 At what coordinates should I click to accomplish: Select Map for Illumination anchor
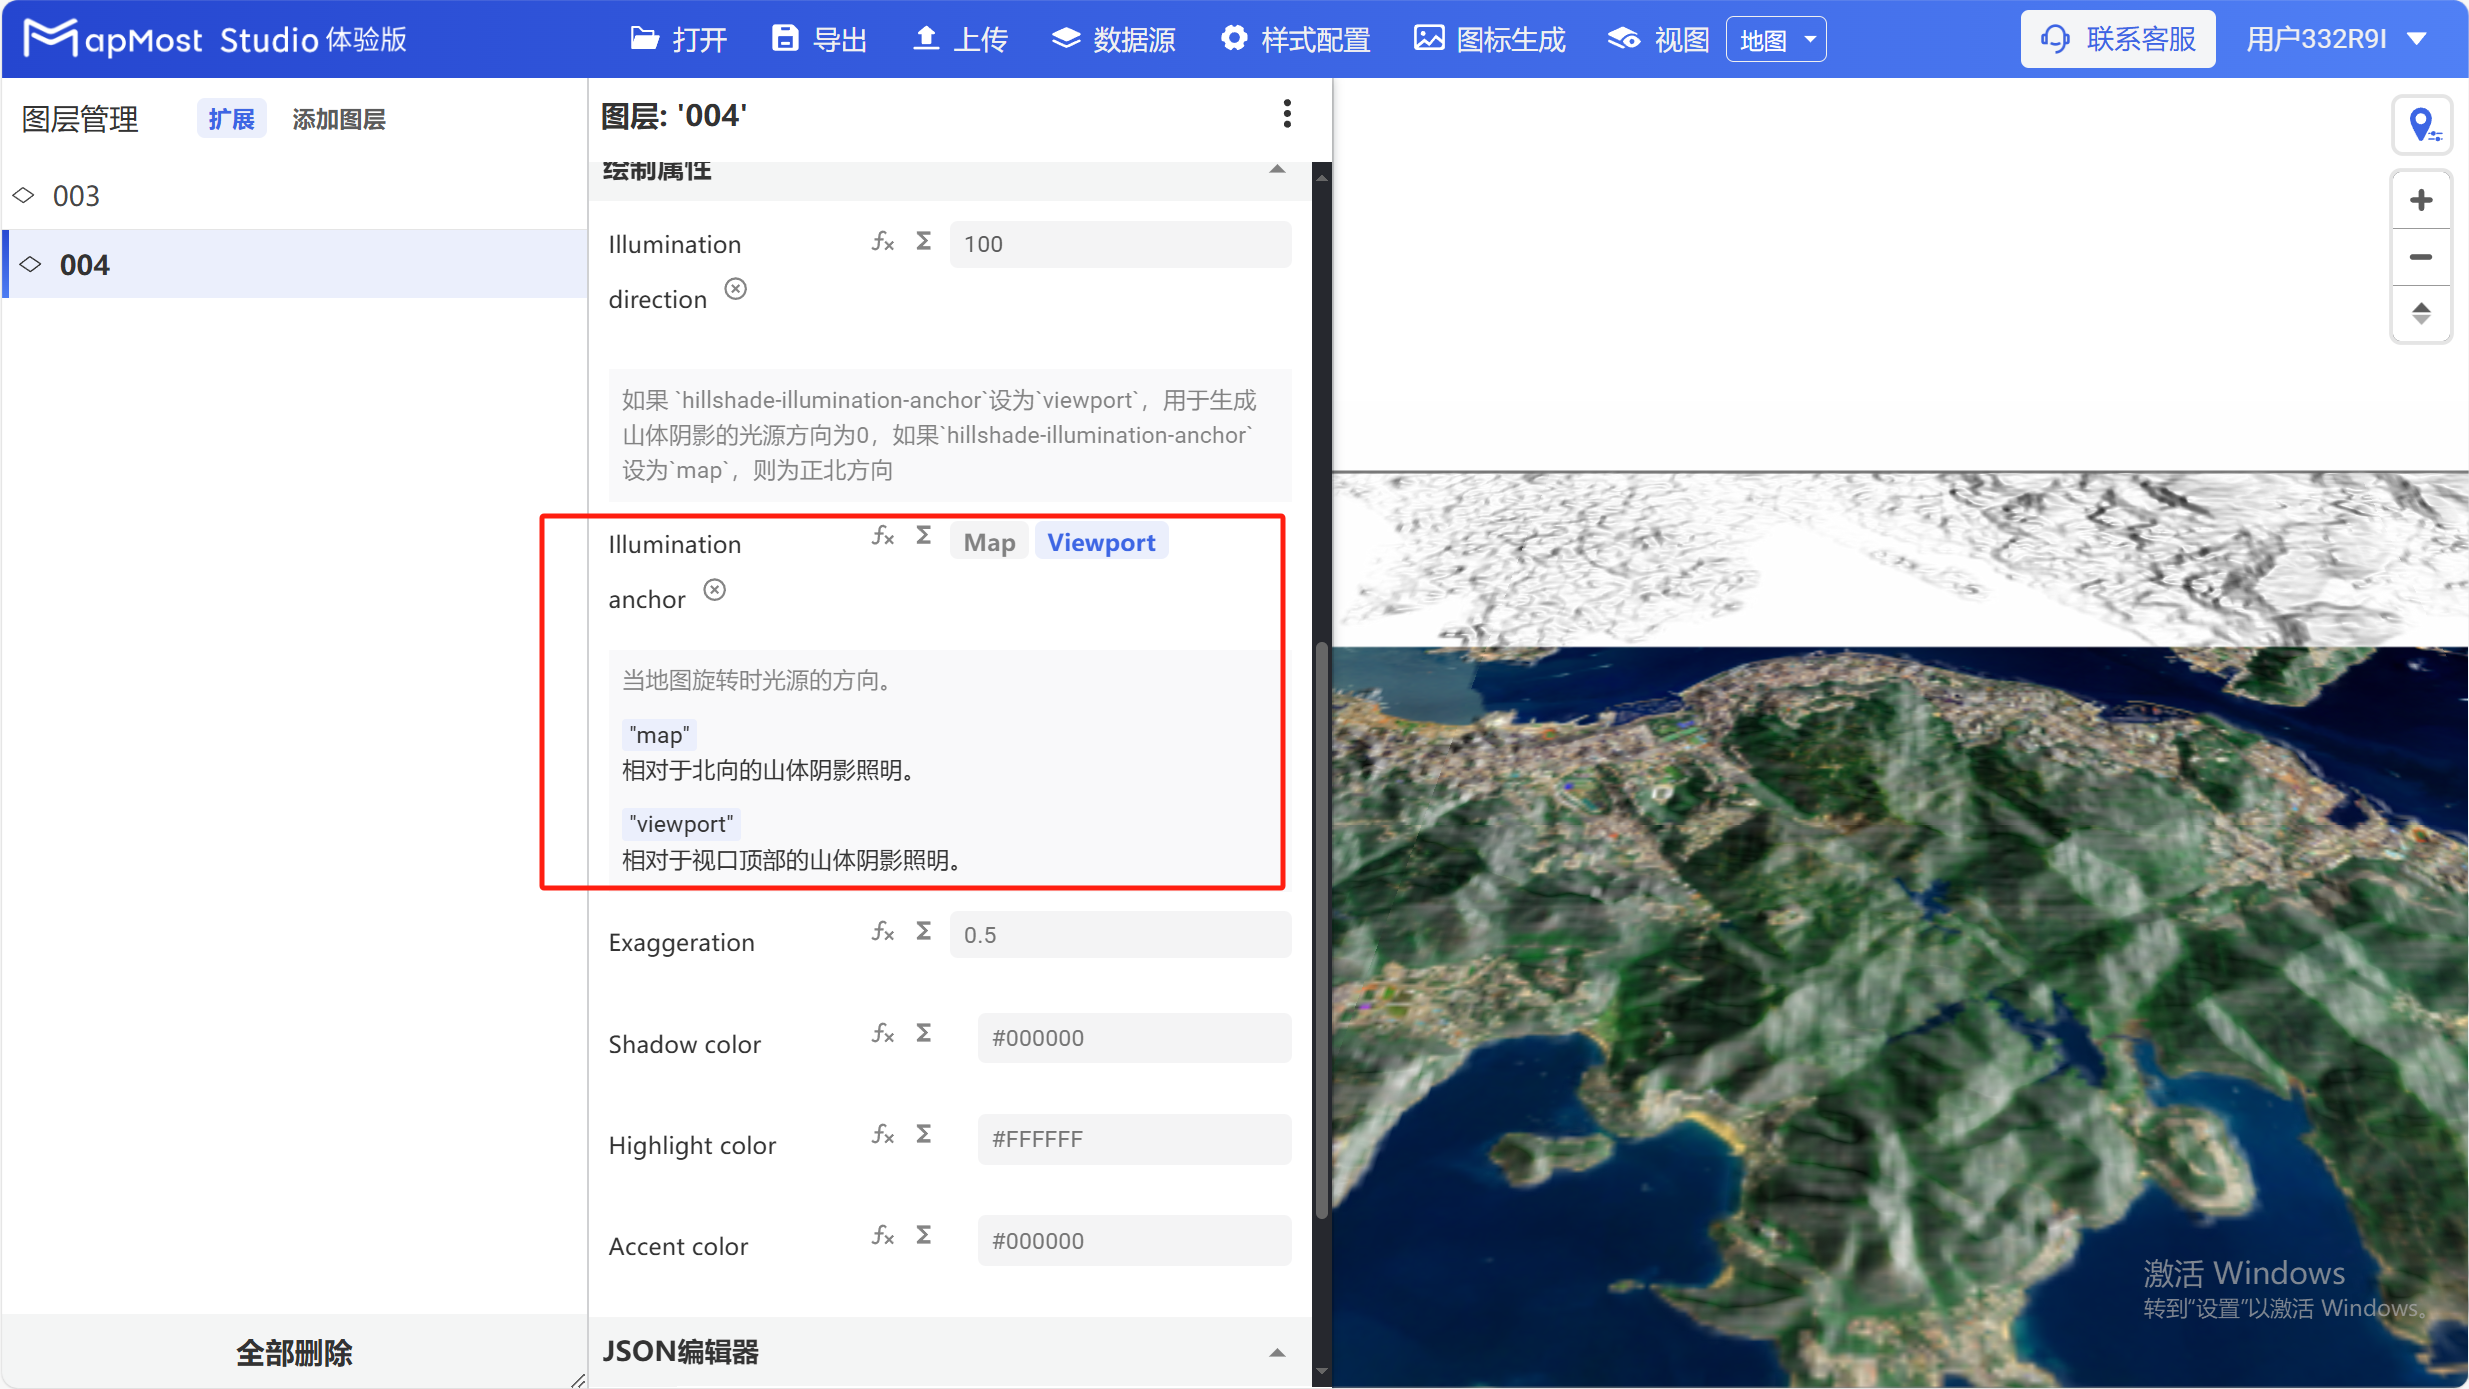point(988,541)
